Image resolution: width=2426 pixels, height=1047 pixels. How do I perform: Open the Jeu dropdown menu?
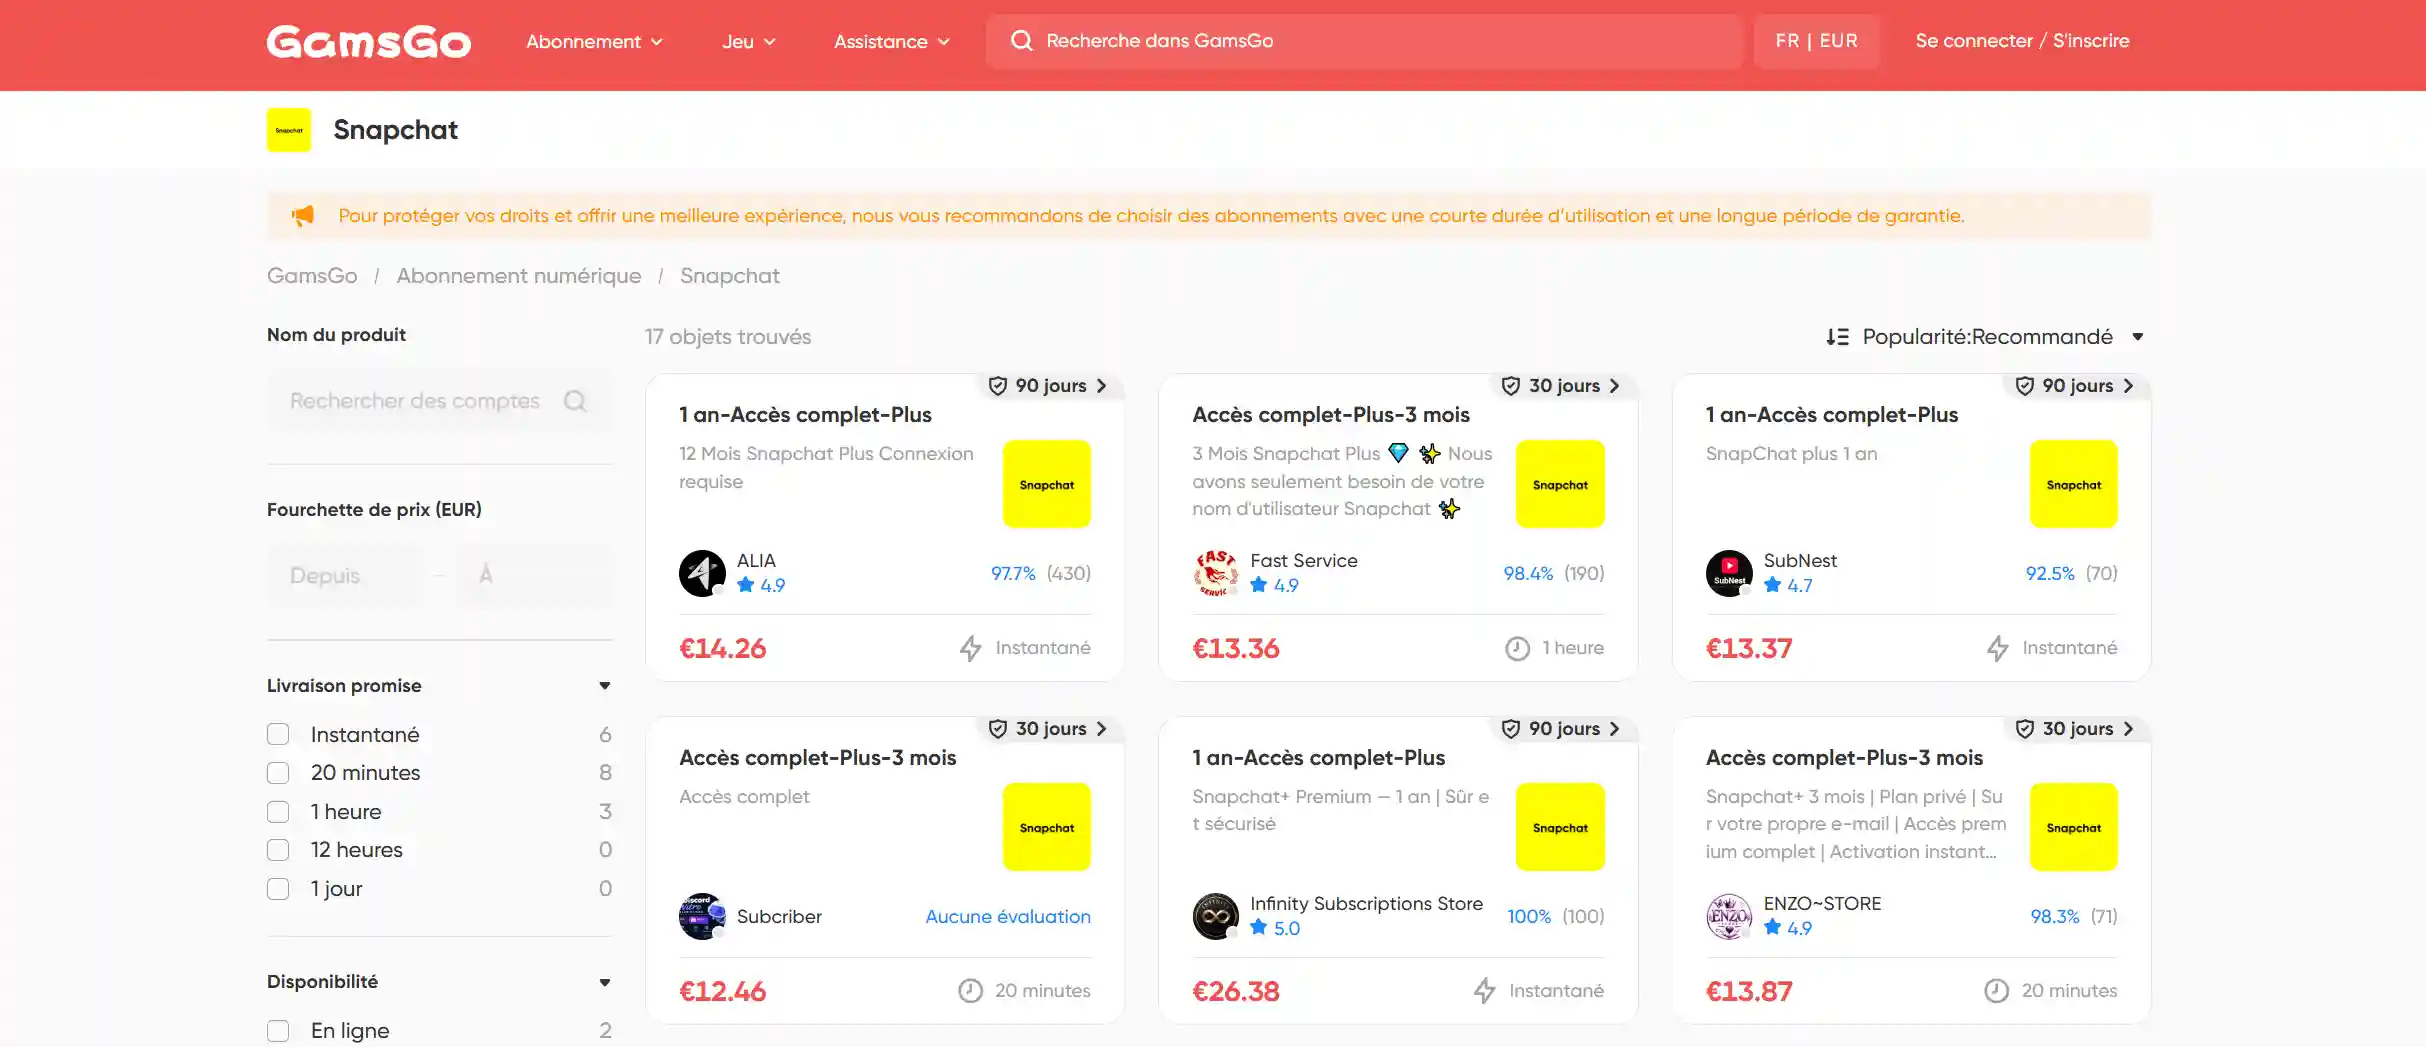coord(749,42)
